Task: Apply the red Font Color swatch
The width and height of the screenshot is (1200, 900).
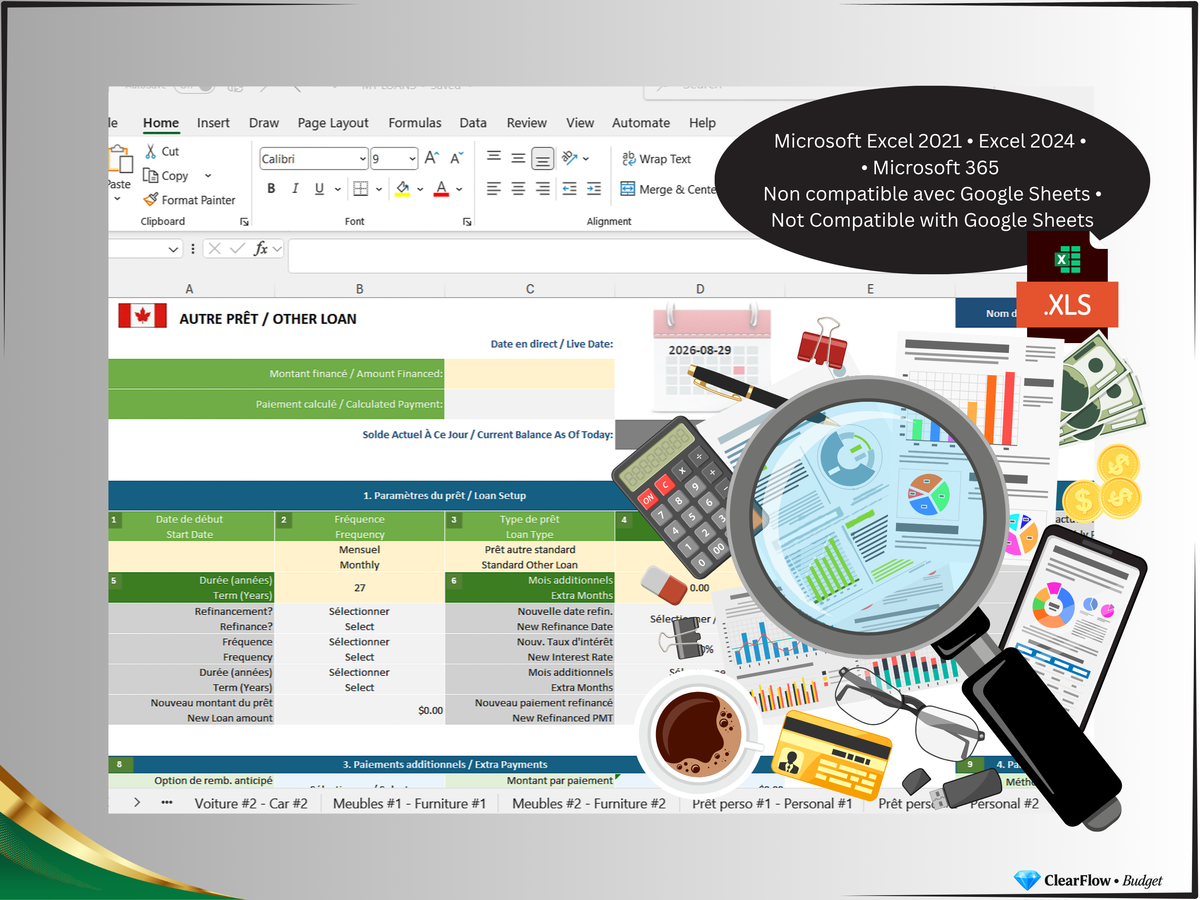Action: coord(442,188)
